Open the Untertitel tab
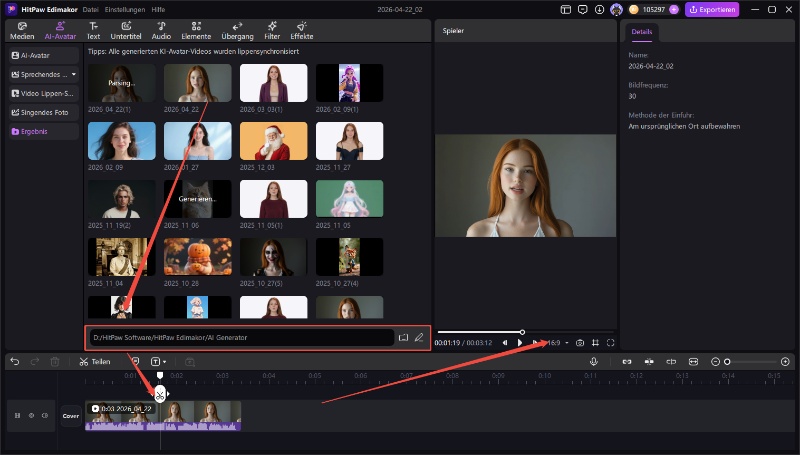This screenshot has height=455, width=800. click(x=126, y=31)
